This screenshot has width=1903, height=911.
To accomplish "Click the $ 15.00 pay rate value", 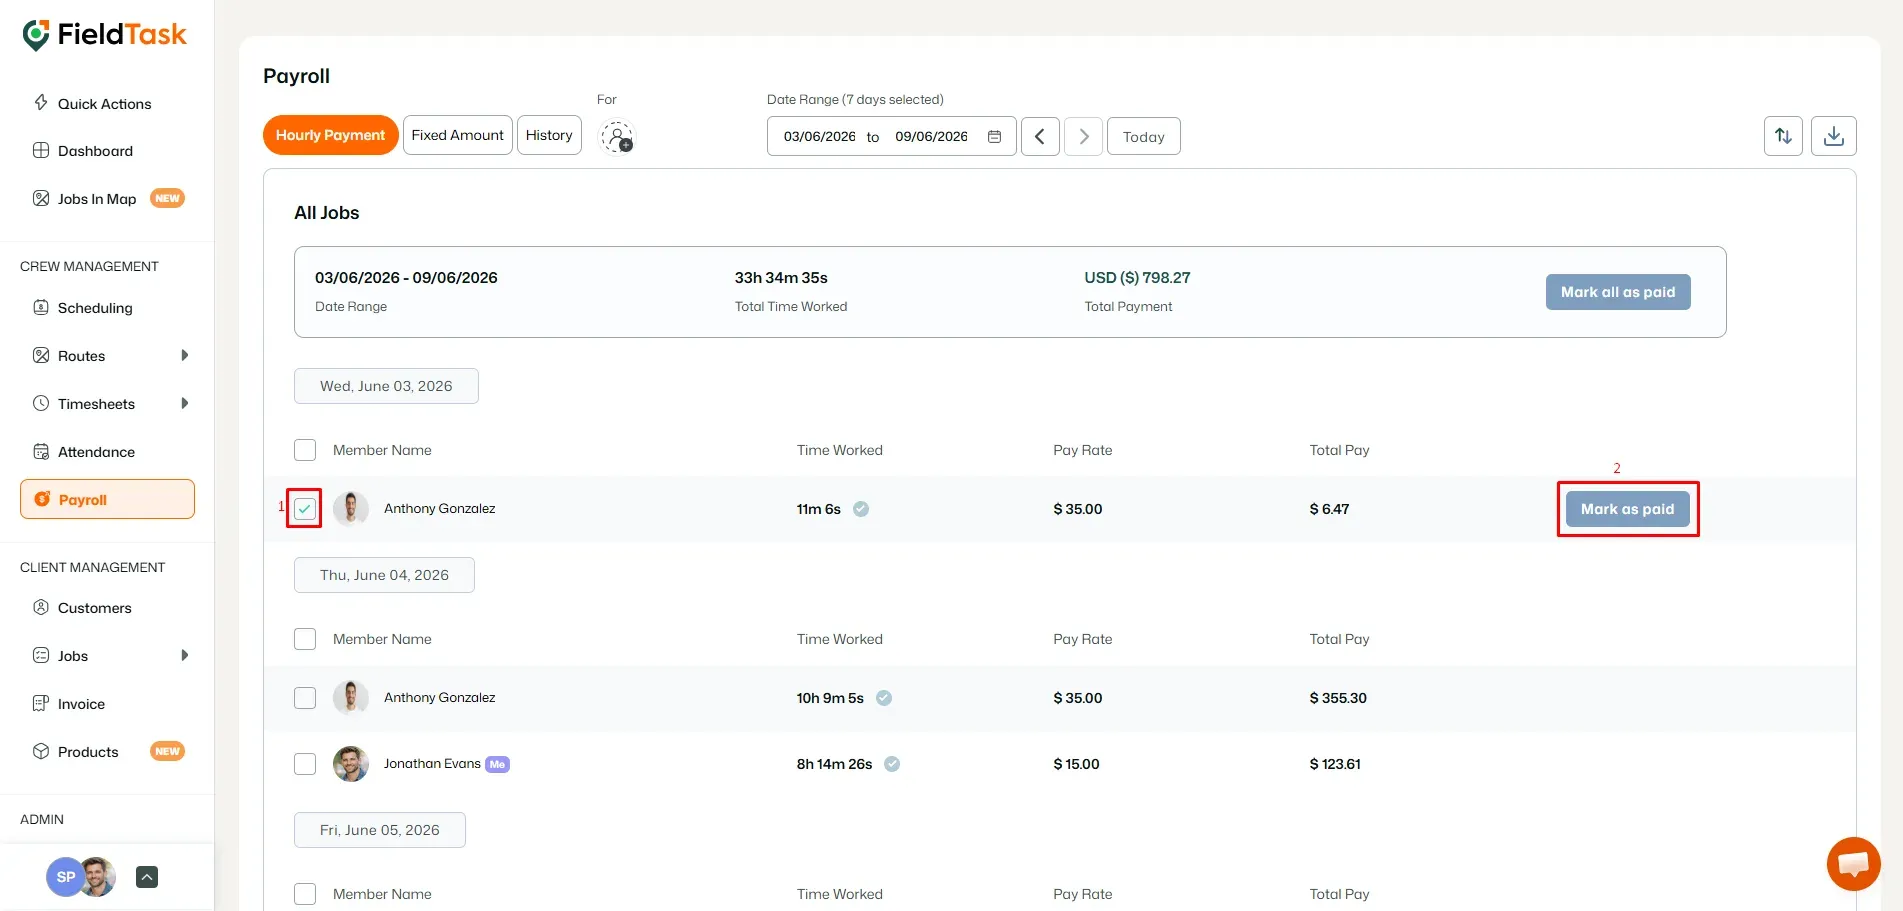I will (x=1076, y=764).
